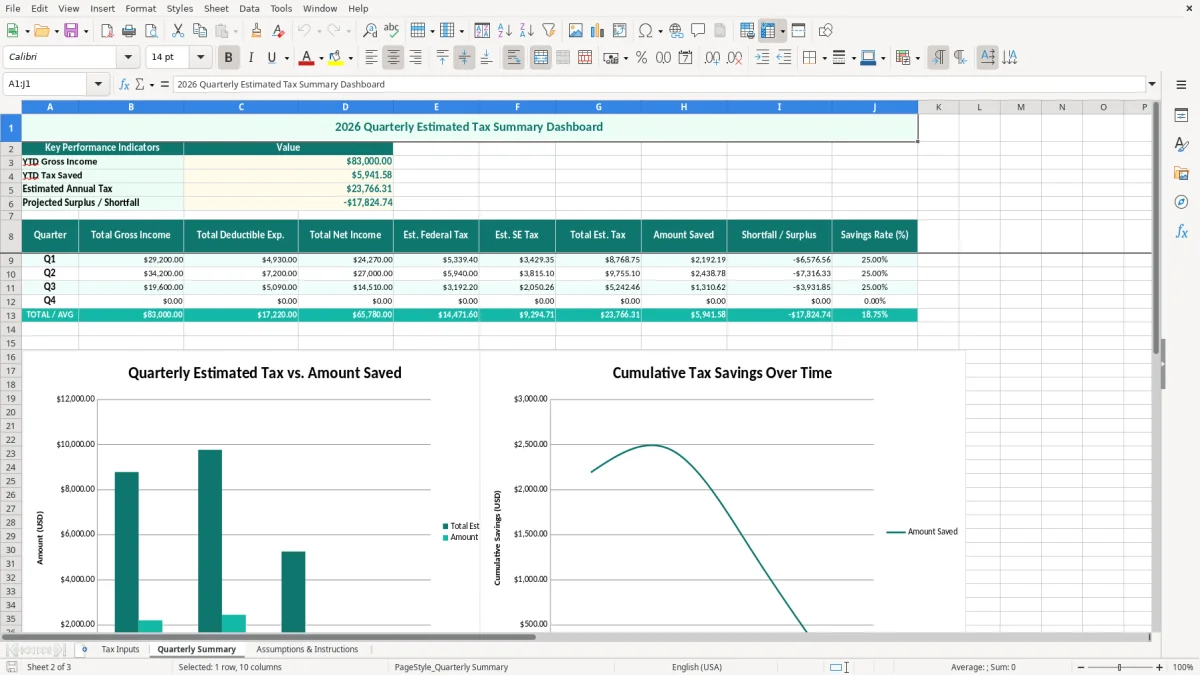The image size is (1200, 675).
Task: Toggle Print Preview icon
Action: (x=150, y=31)
